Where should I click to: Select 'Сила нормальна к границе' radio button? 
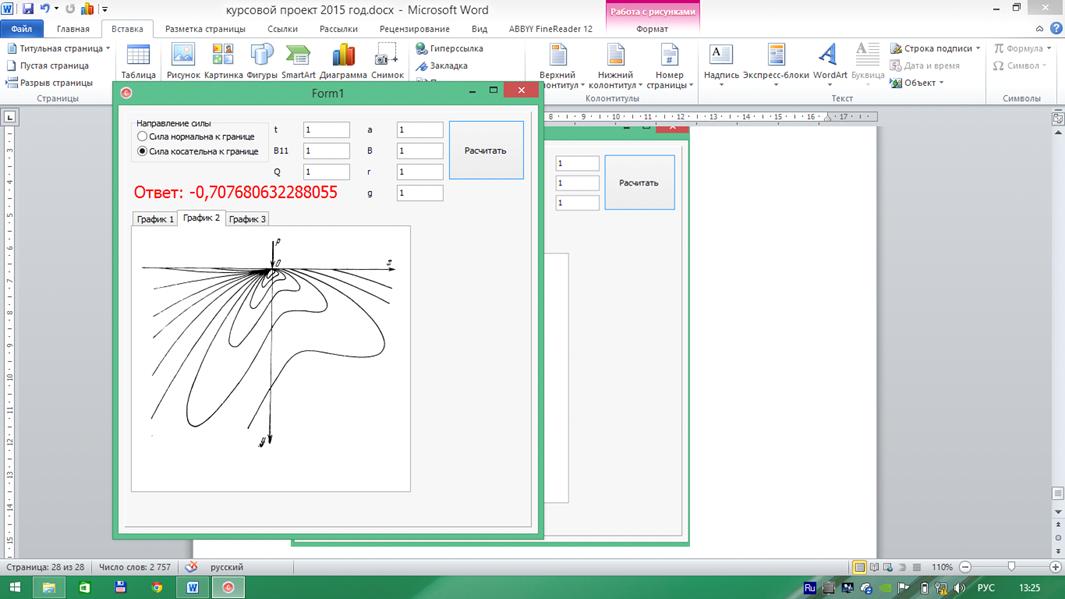[x=143, y=137]
